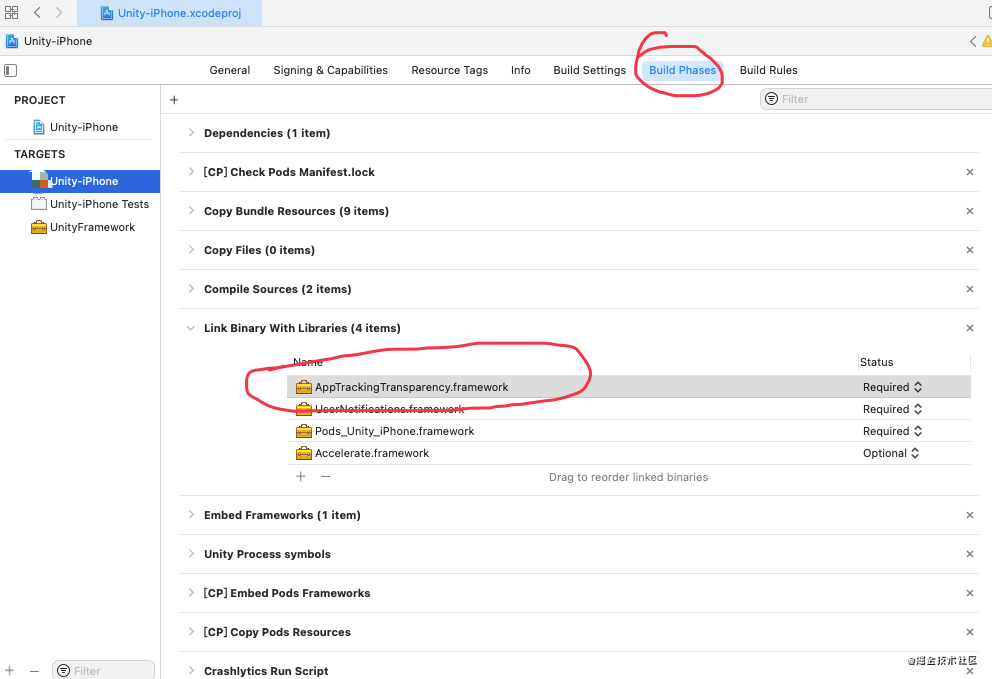Remove the [CP] Check Pods Manifest.lock phase

click(x=969, y=172)
